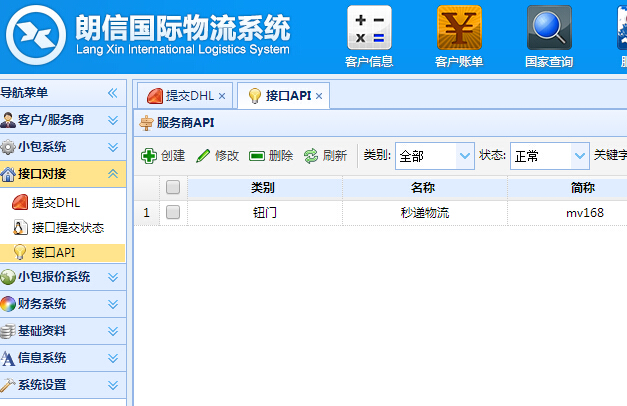Image resolution: width=627 pixels, height=406 pixels.
Task: Switch to the 提交DHL tab
Action: 185,96
